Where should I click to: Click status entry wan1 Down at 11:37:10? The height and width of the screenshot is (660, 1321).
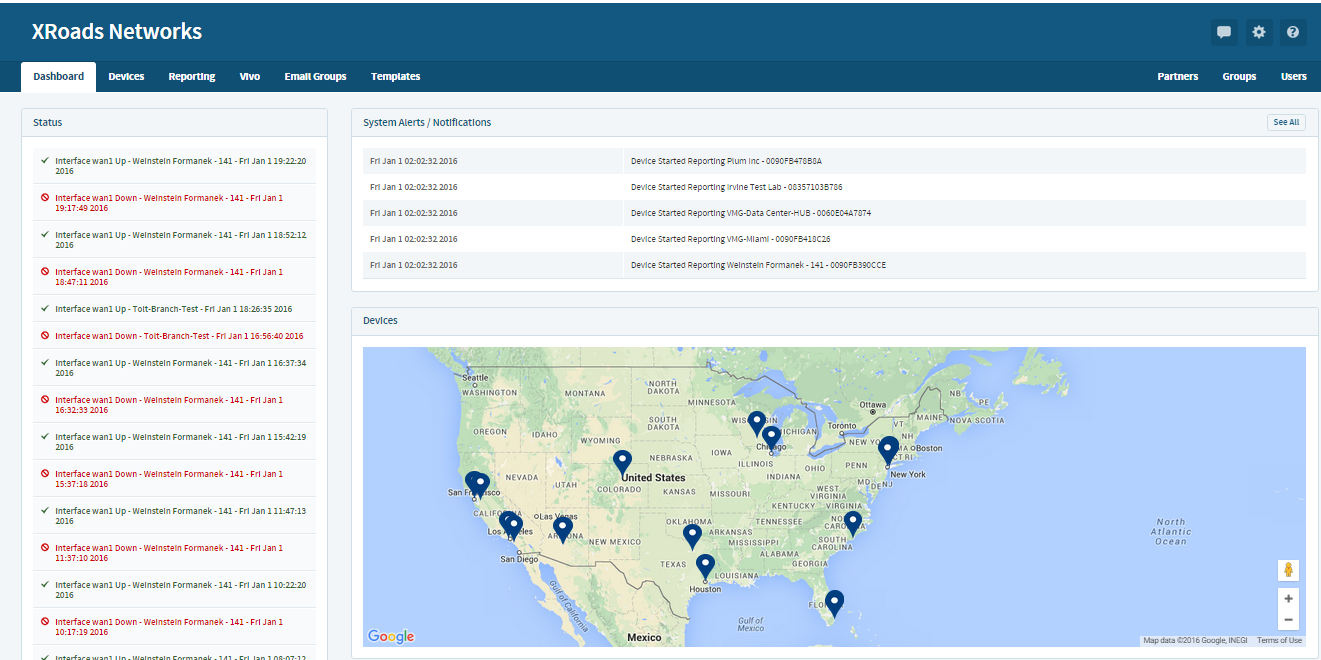click(174, 552)
